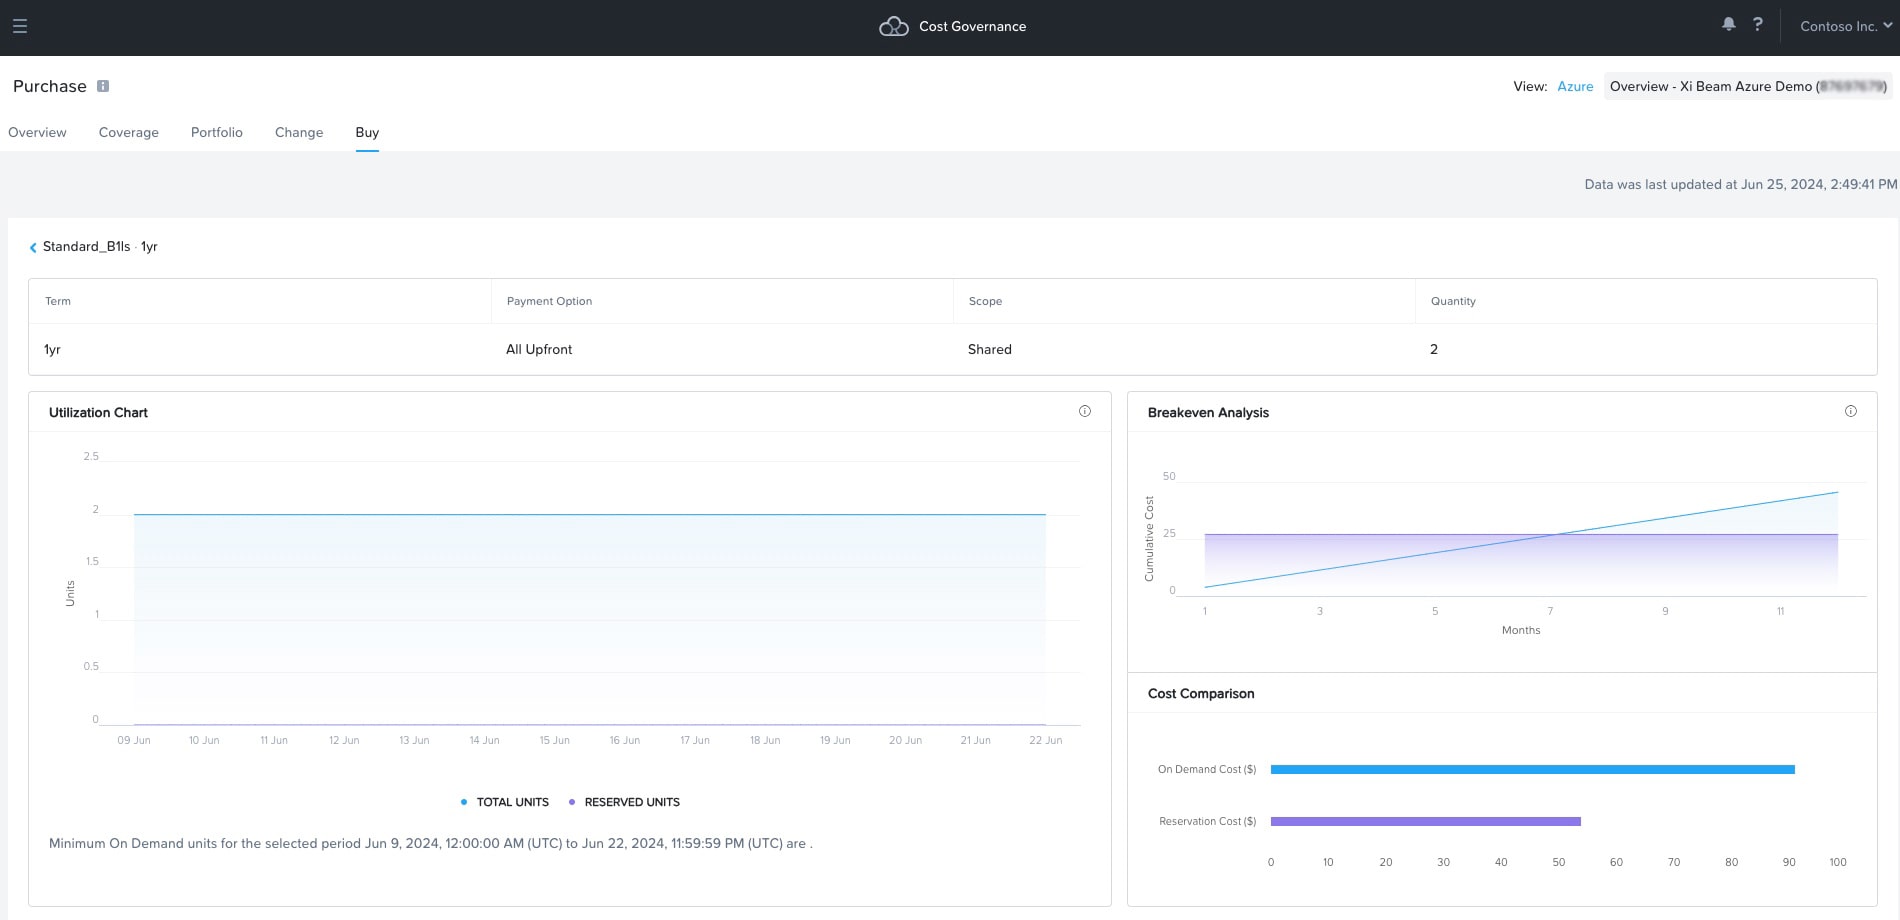Image resolution: width=1900 pixels, height=920 pixels.
Task: Select the Buy tab
Action: tap(367, 132)
